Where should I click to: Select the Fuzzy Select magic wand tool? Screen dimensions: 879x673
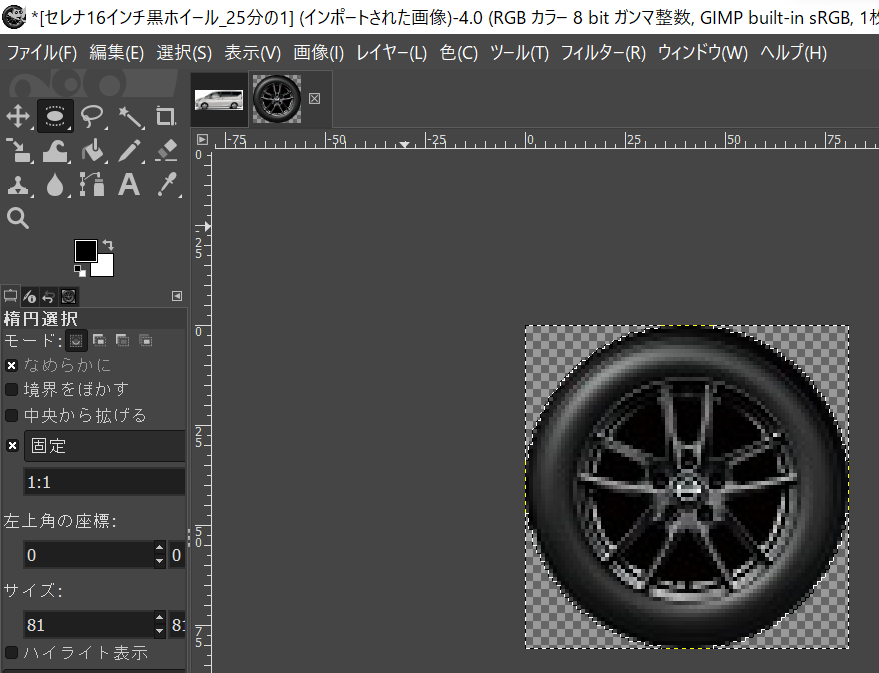click(130, 116)
